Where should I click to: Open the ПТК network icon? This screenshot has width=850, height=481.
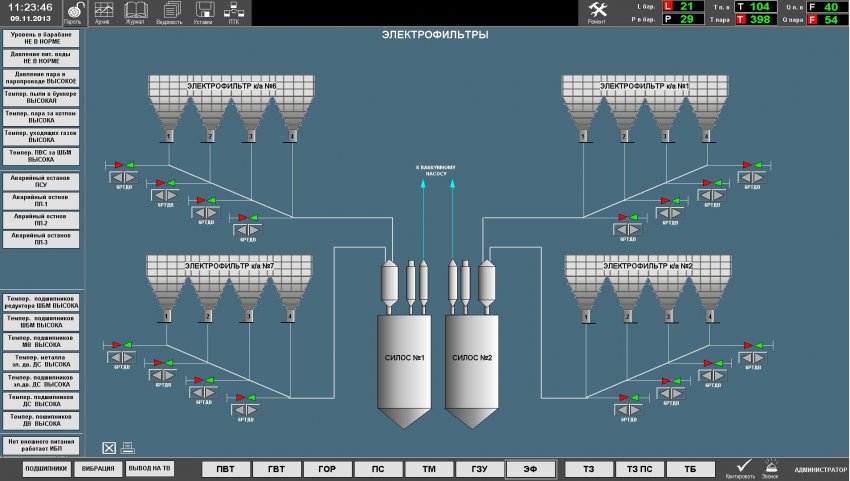[x=234, y=12]
